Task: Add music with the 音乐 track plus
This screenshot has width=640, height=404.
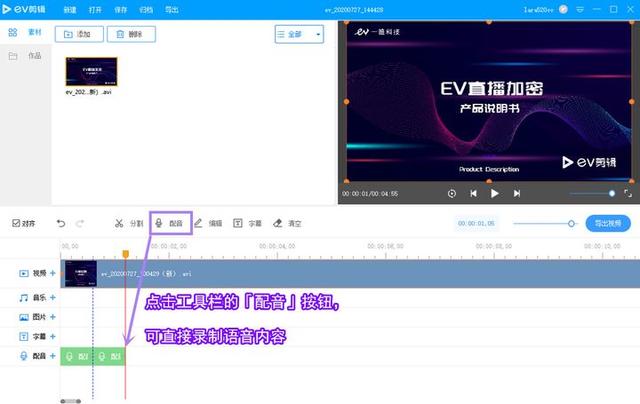Action: [x=53, y=297]
